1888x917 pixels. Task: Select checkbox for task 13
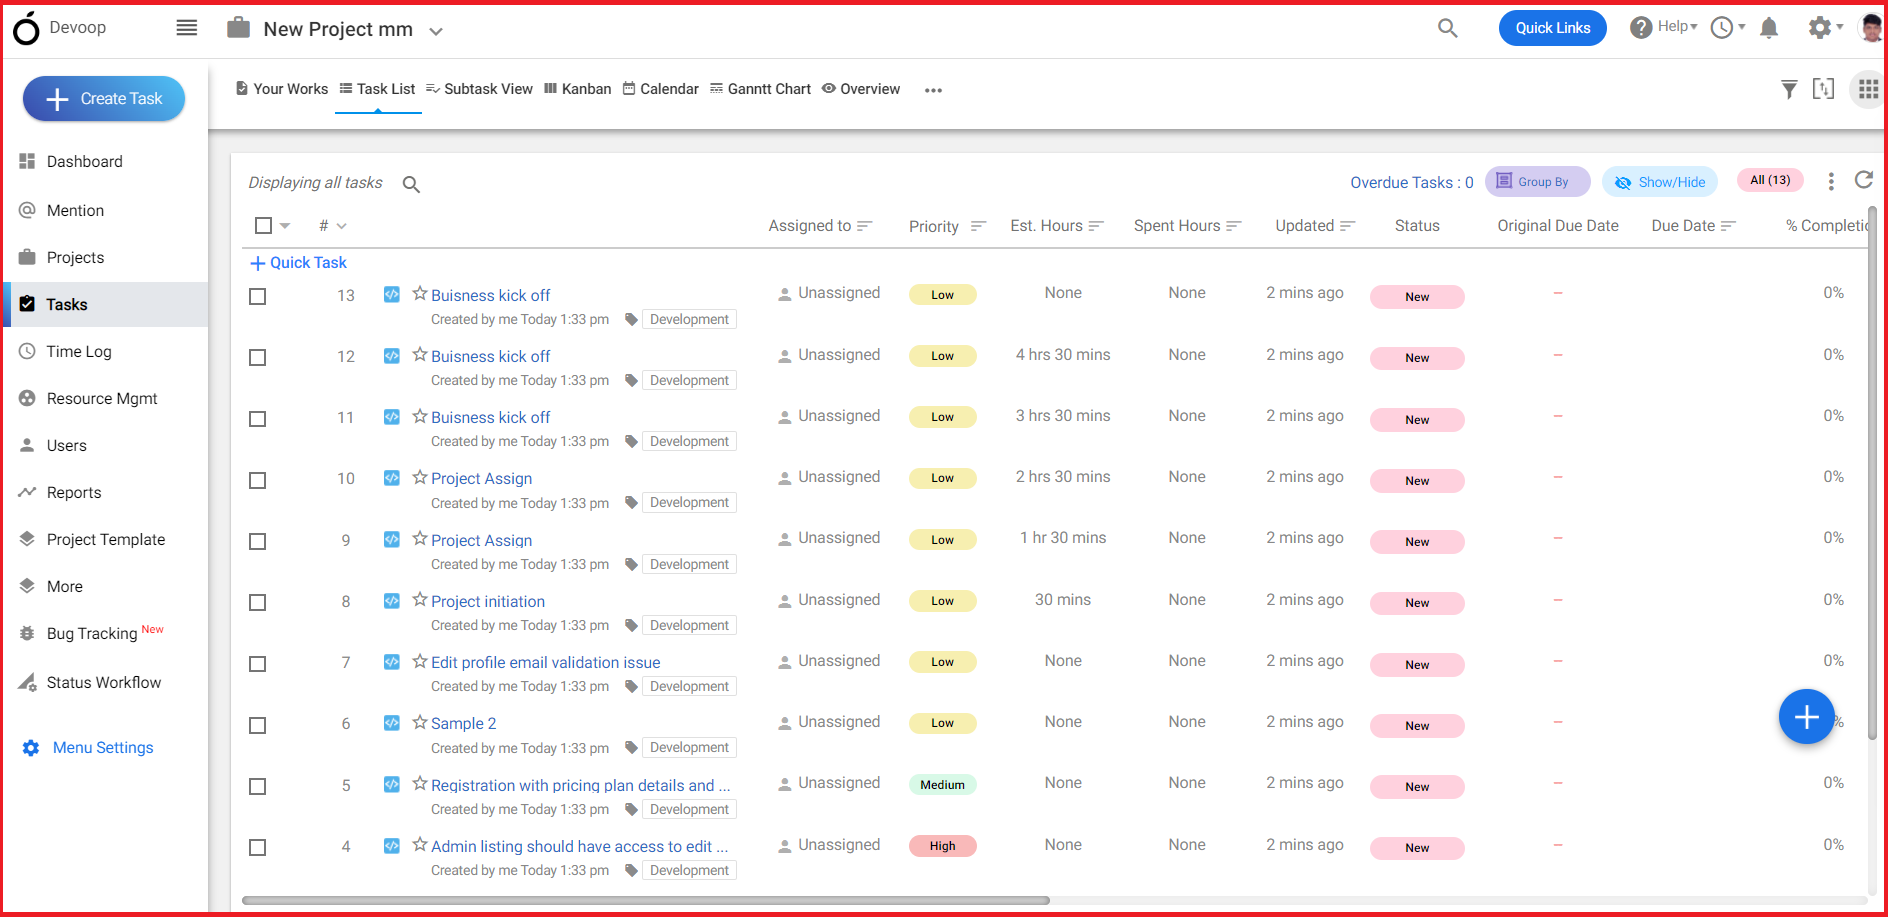coord(257,297)
